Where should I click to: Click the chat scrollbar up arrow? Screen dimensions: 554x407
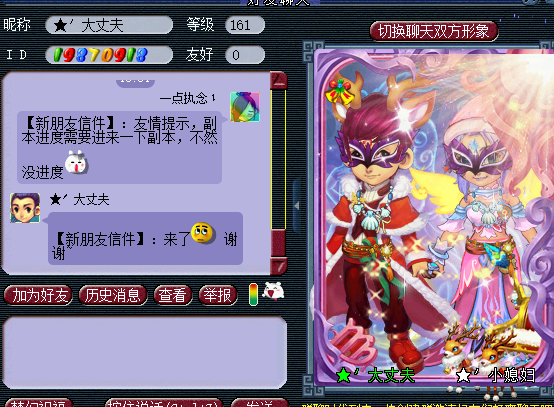[278, 81]
